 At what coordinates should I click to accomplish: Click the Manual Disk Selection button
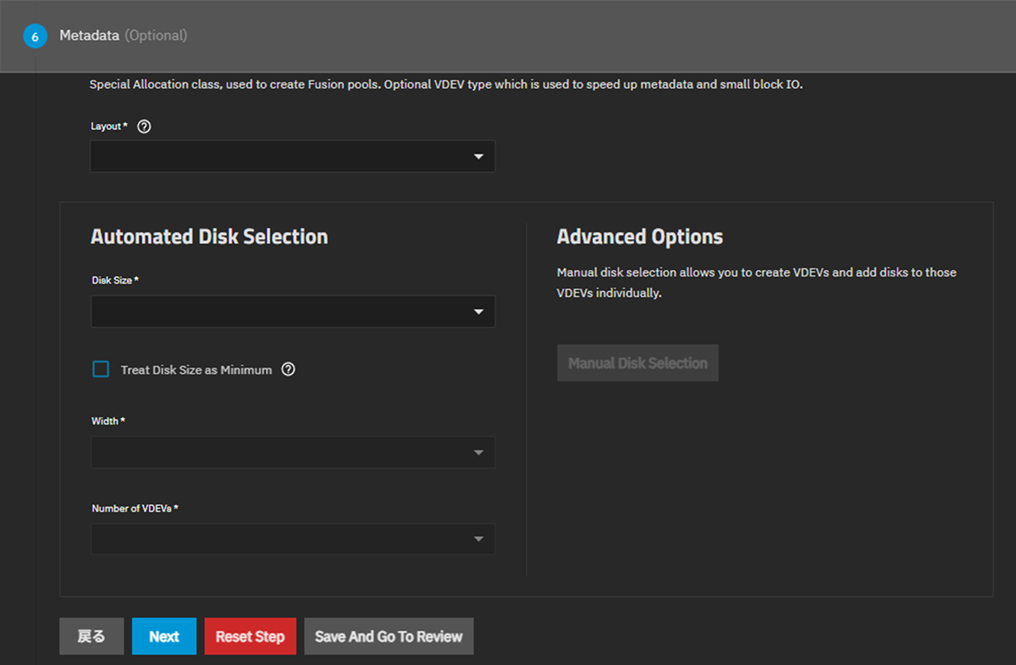(x=638, y=363)
